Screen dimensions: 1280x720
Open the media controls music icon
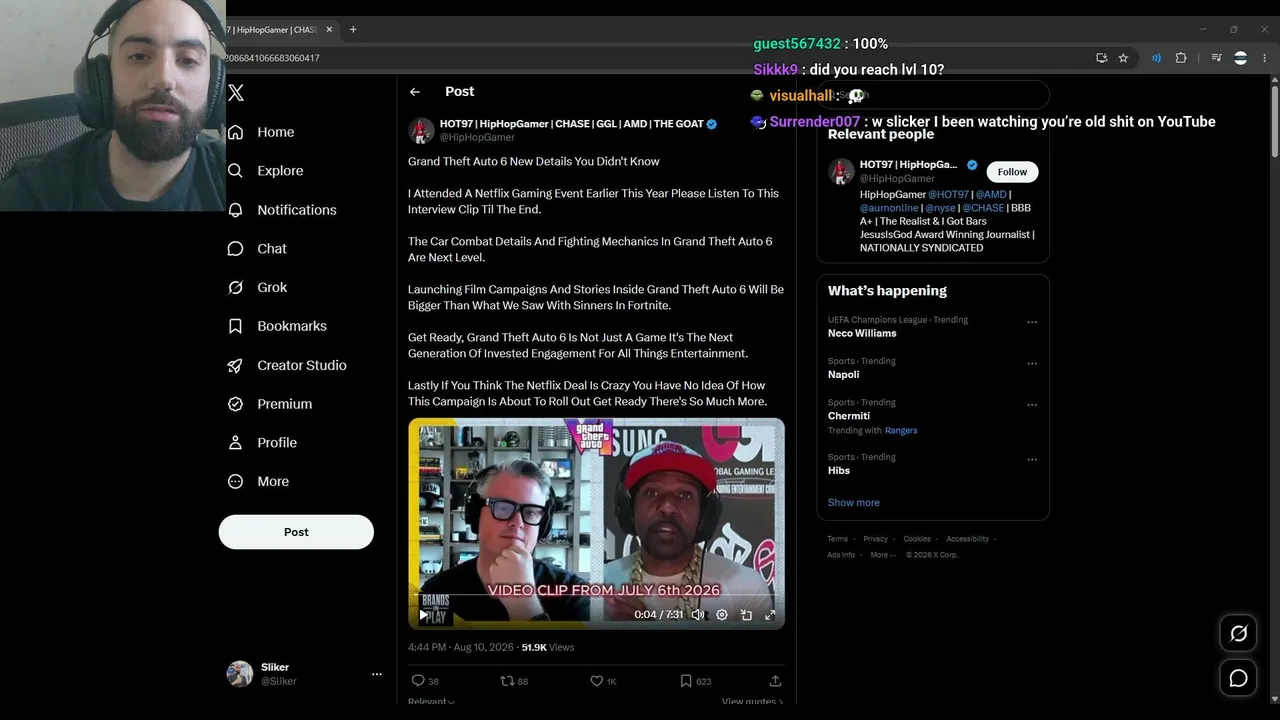point(1216,58)
